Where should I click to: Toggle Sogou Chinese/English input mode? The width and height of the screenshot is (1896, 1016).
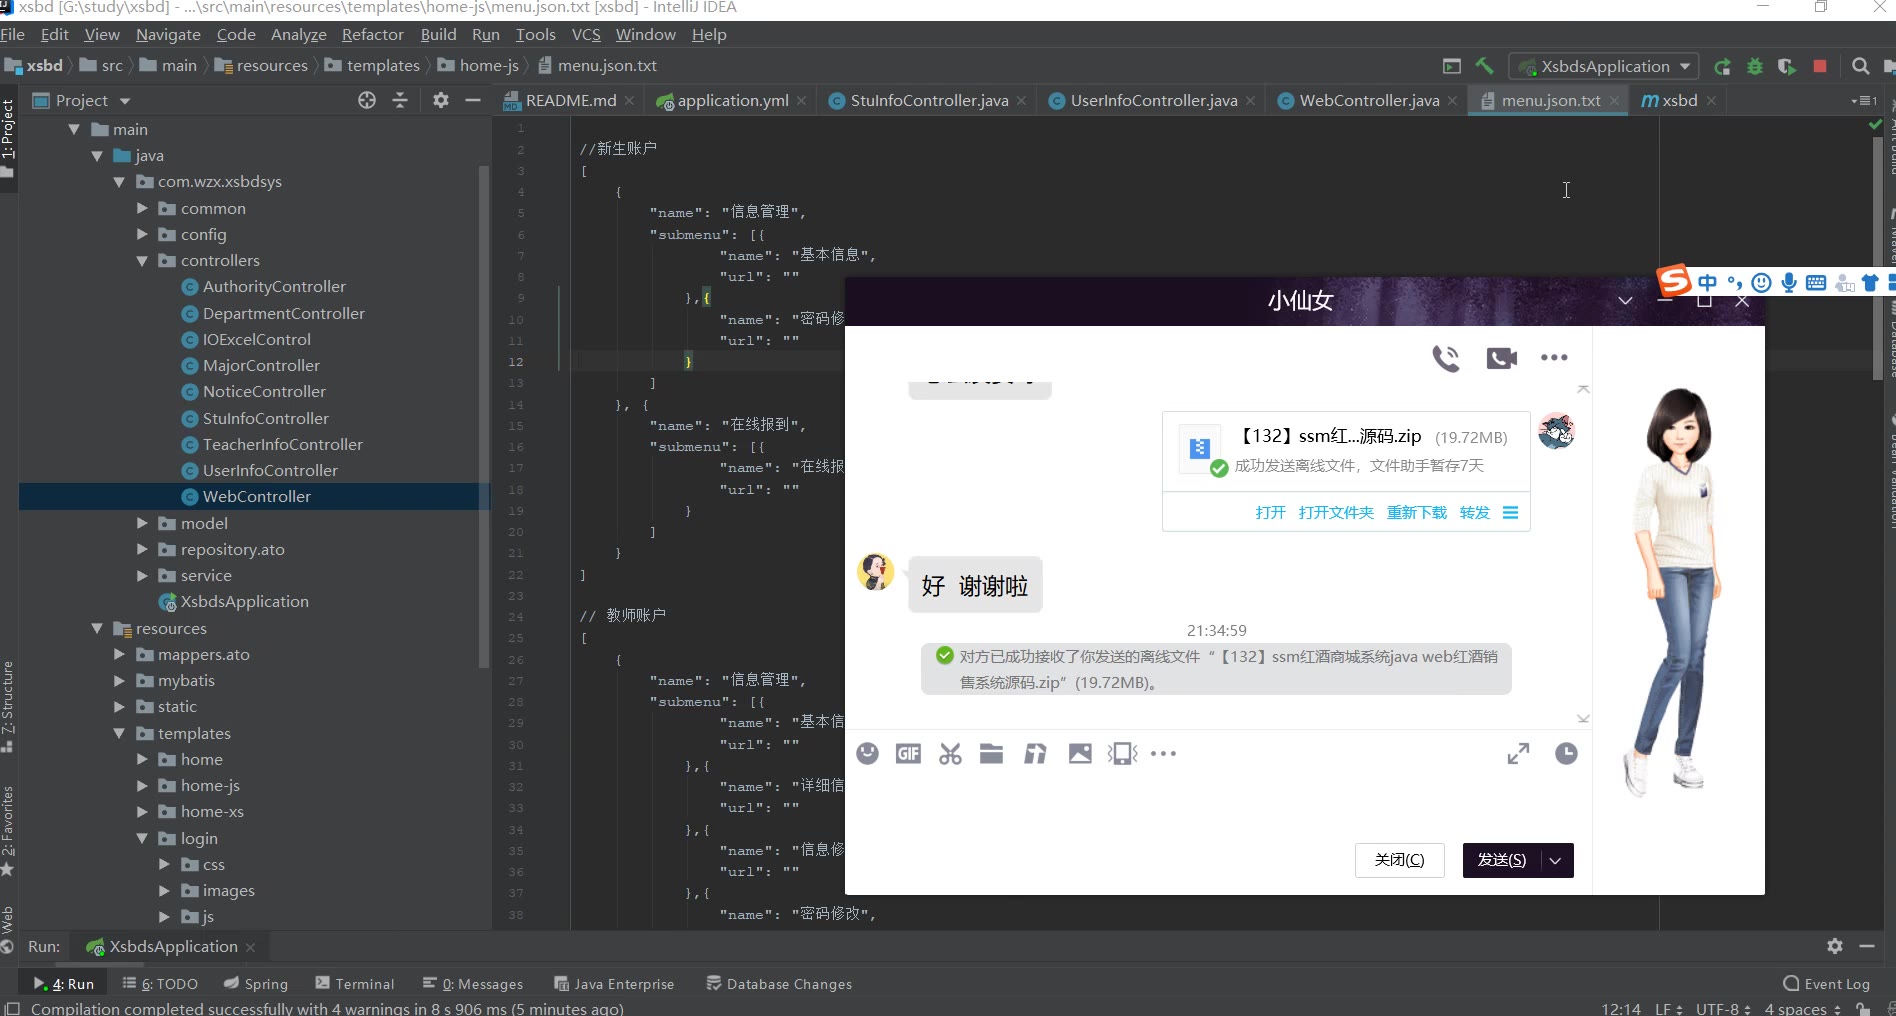tap(1707, 283)
